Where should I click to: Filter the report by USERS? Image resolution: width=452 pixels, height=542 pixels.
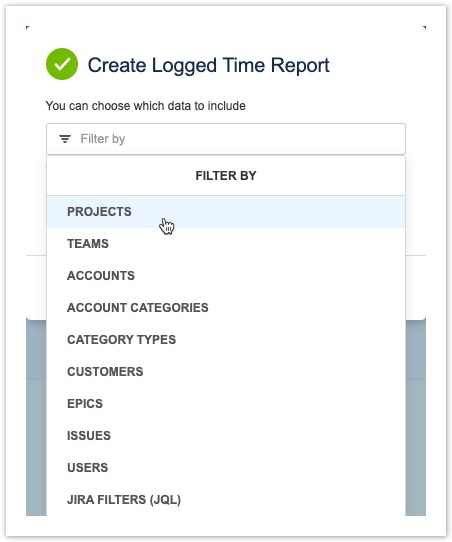[x=226, y=467]
